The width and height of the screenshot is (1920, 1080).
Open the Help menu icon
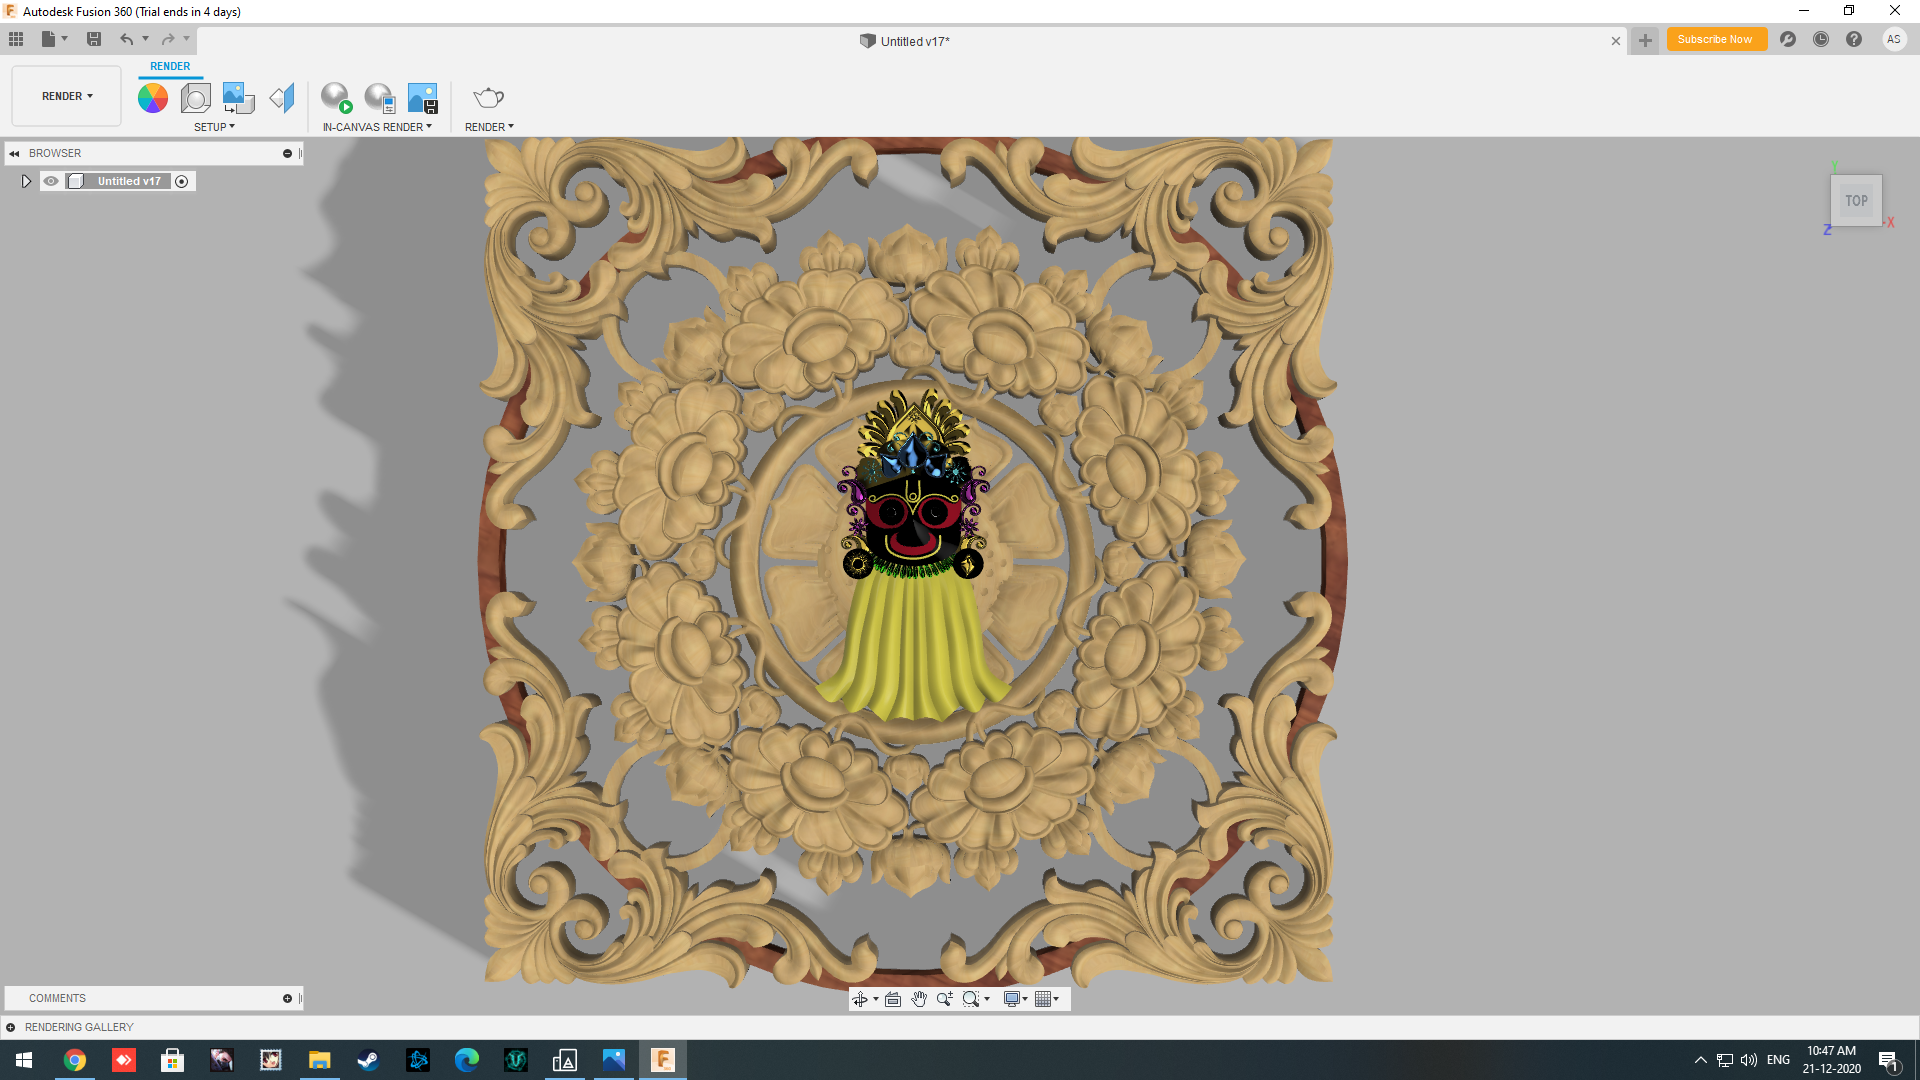coord(1854,39)
